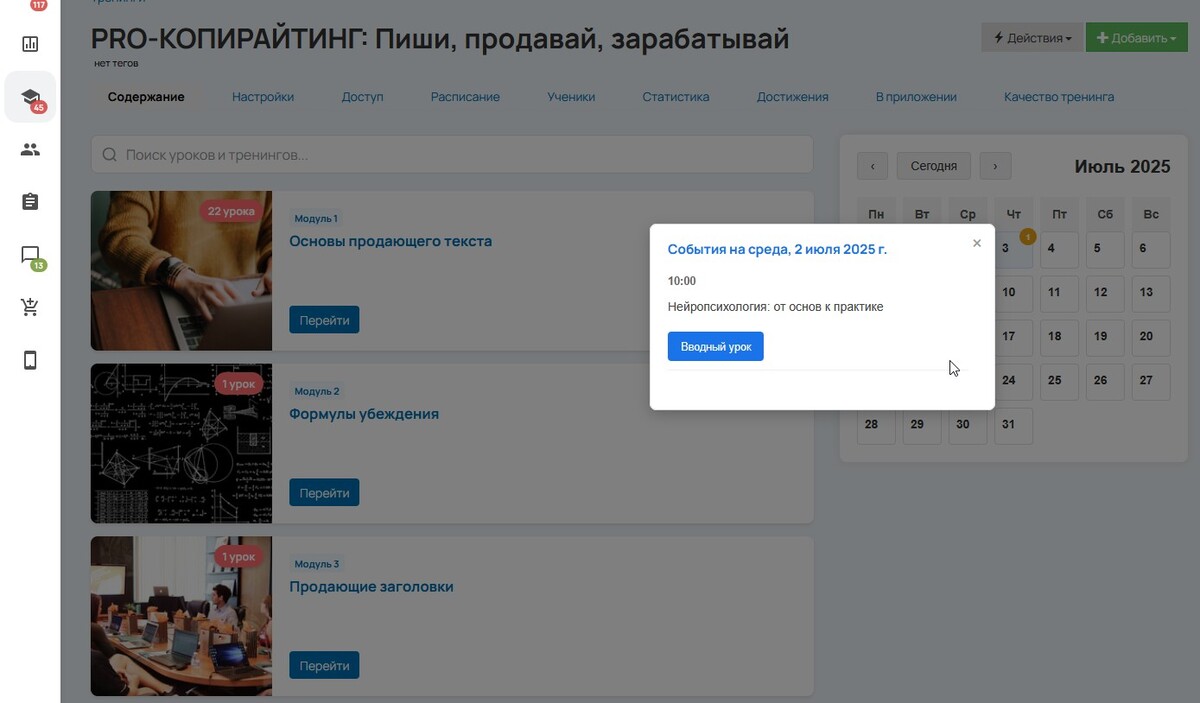Click the lessons and trainings search field
Viewport: 1200px width, 703px height.
[452, 155]
